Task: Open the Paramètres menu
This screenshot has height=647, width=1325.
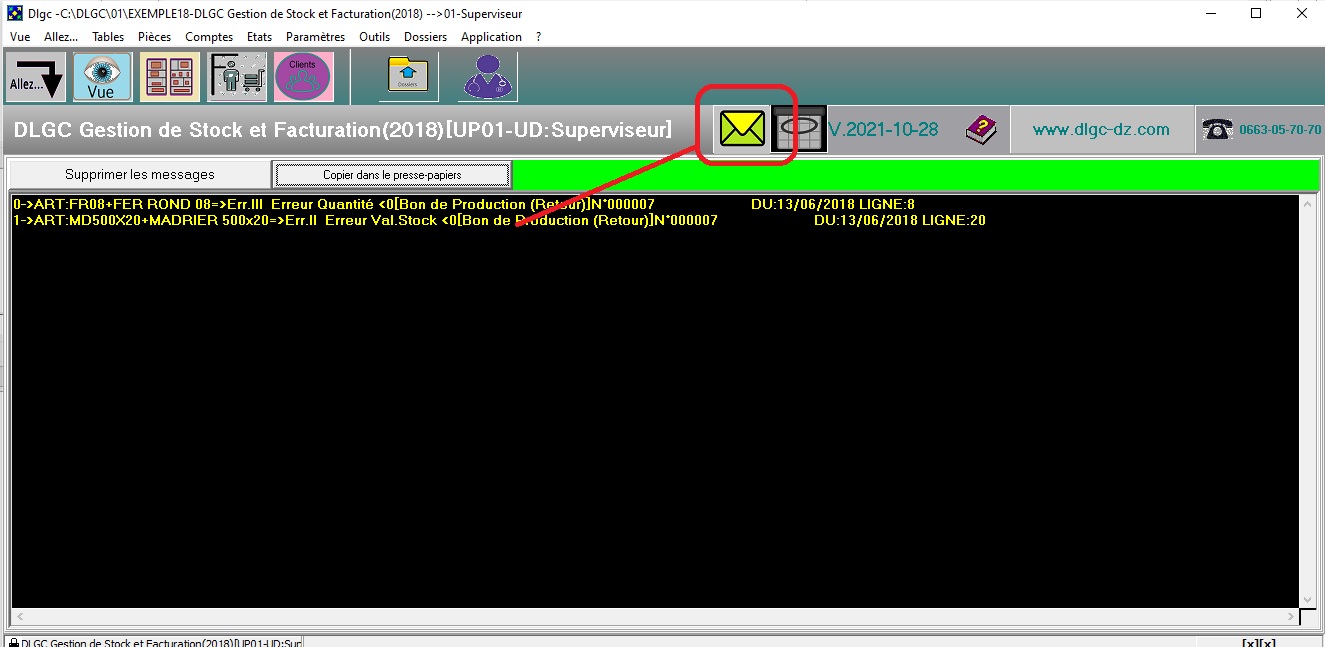Action: (315, 37)
